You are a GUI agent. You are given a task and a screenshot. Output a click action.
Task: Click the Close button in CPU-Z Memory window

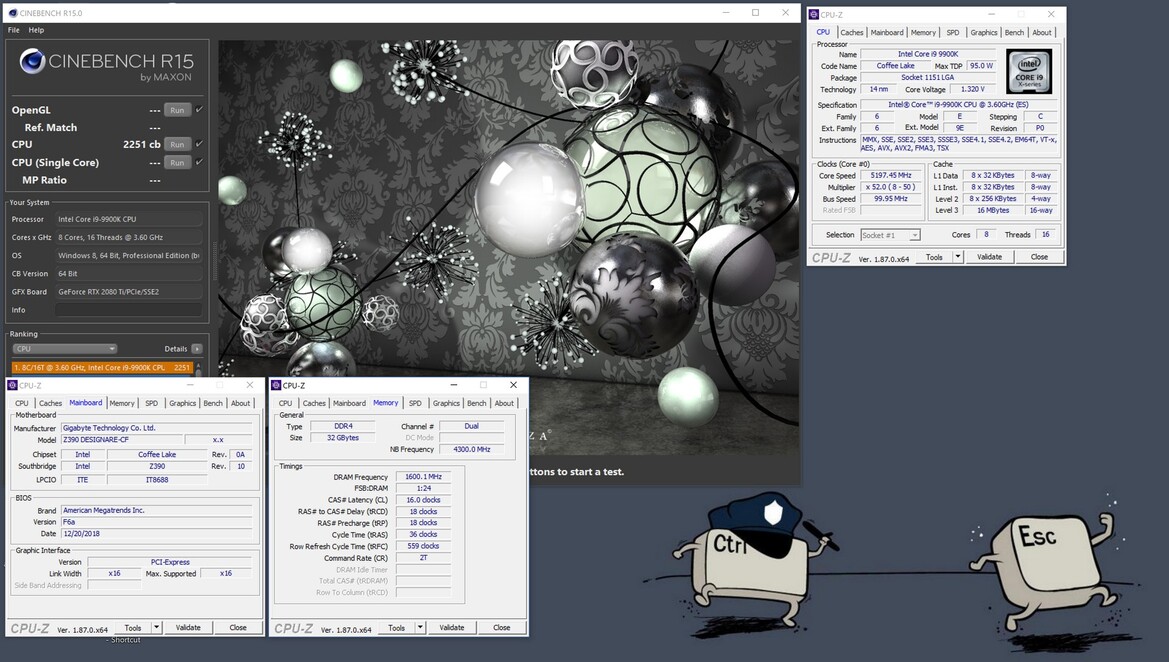[x=502, y=628]
